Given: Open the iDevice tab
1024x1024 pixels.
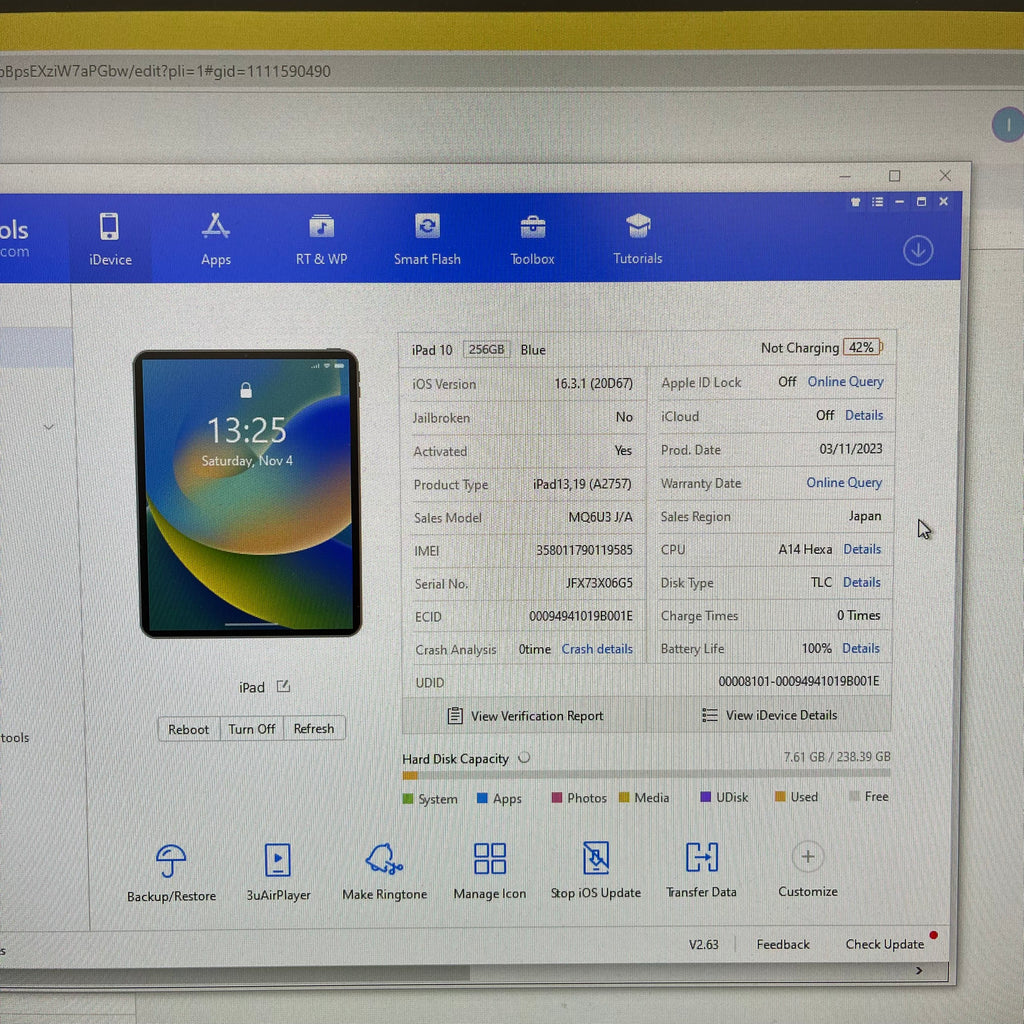Looking at the screenshot, I should click(110, 239).
